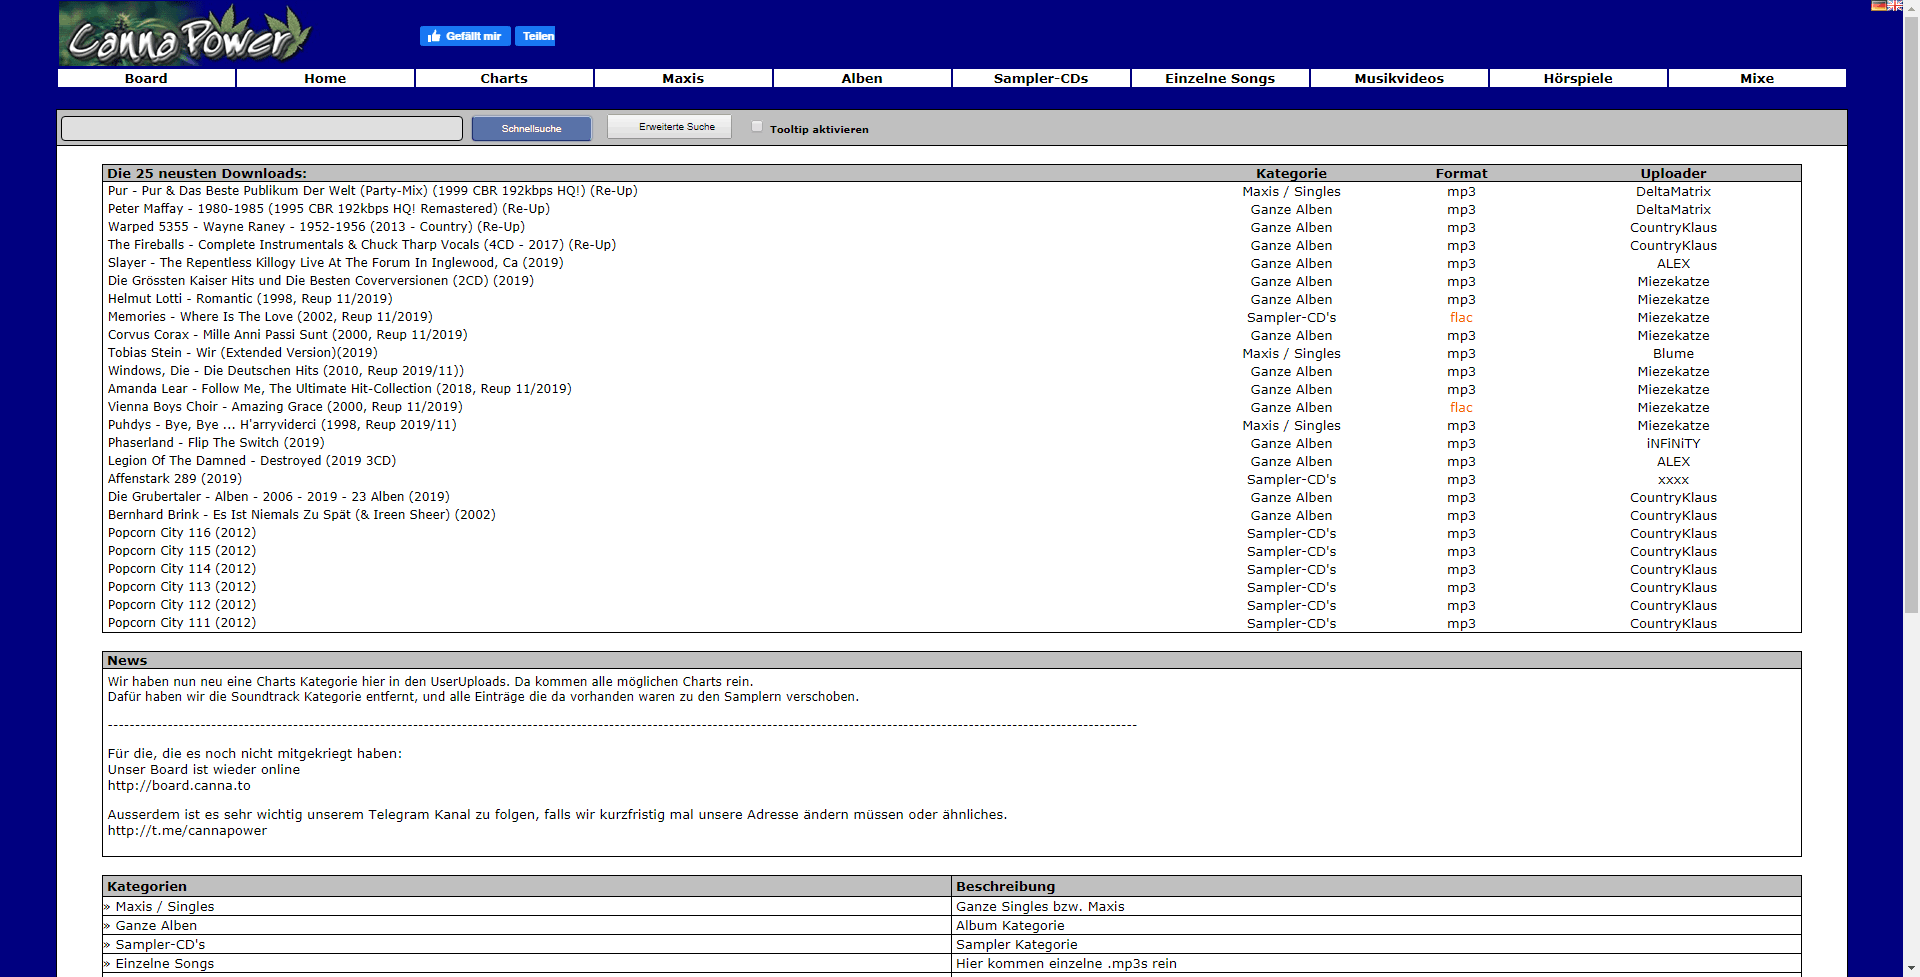Open the Musikvideos menu item
The image size is (1920, 977).
(x=1399, y=78)
